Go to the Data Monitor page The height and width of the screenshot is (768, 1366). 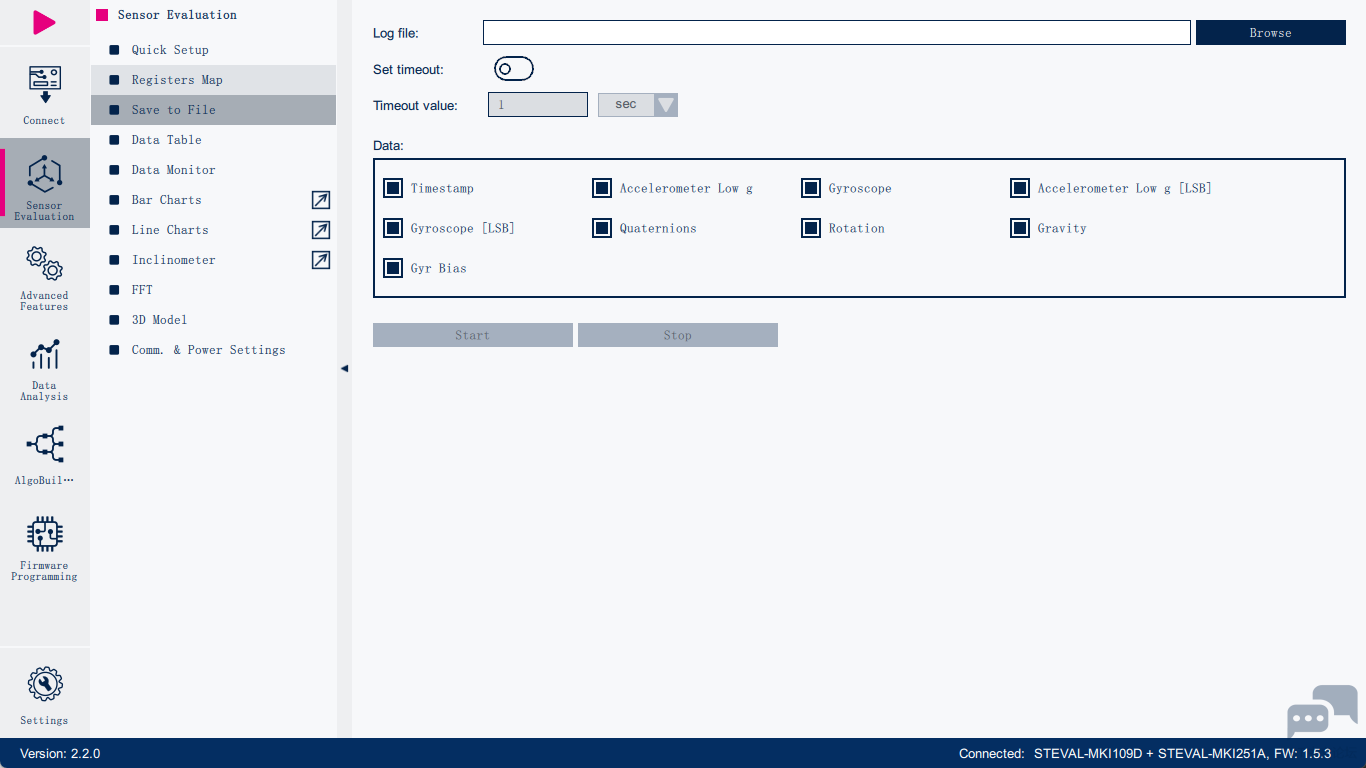coord(173,170)
